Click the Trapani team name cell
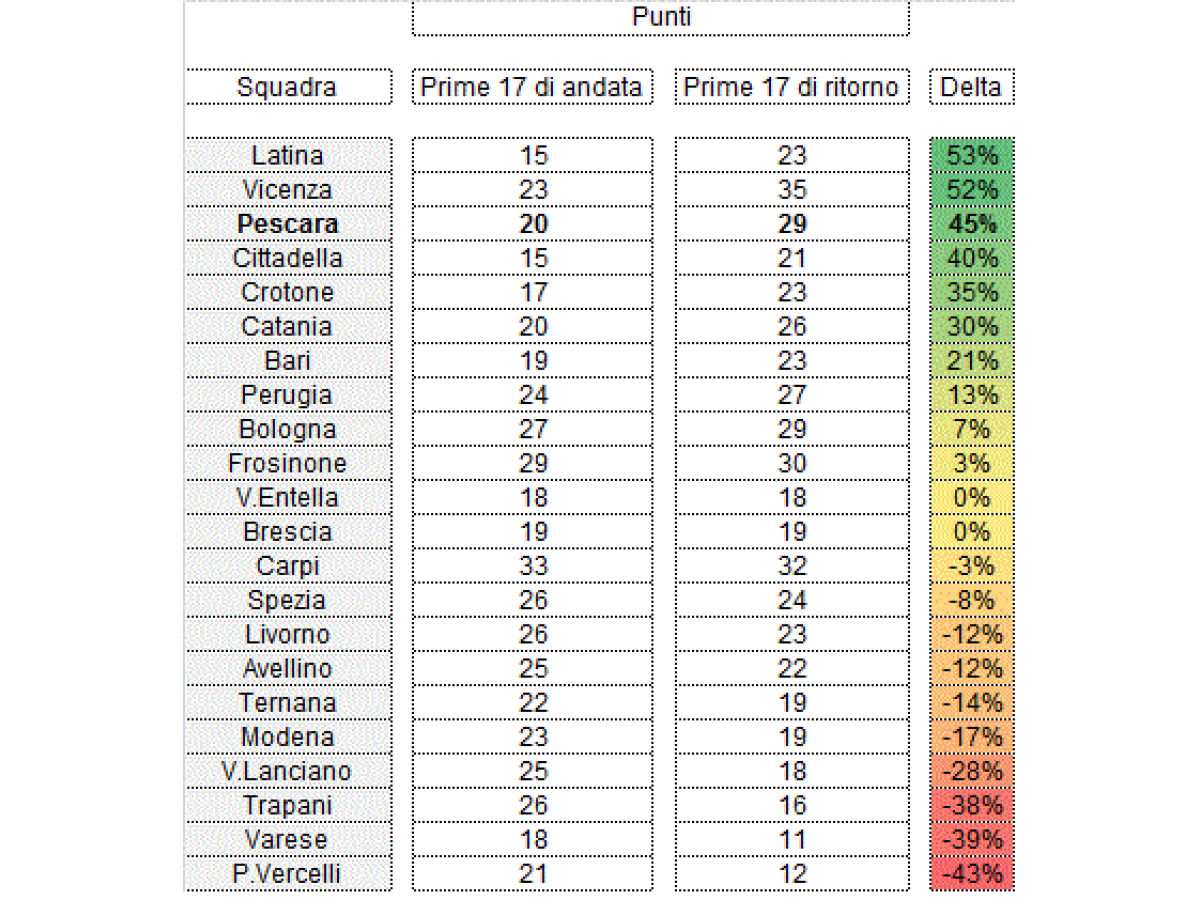This screenshot has height=900, width=1200. click(287, 806)
